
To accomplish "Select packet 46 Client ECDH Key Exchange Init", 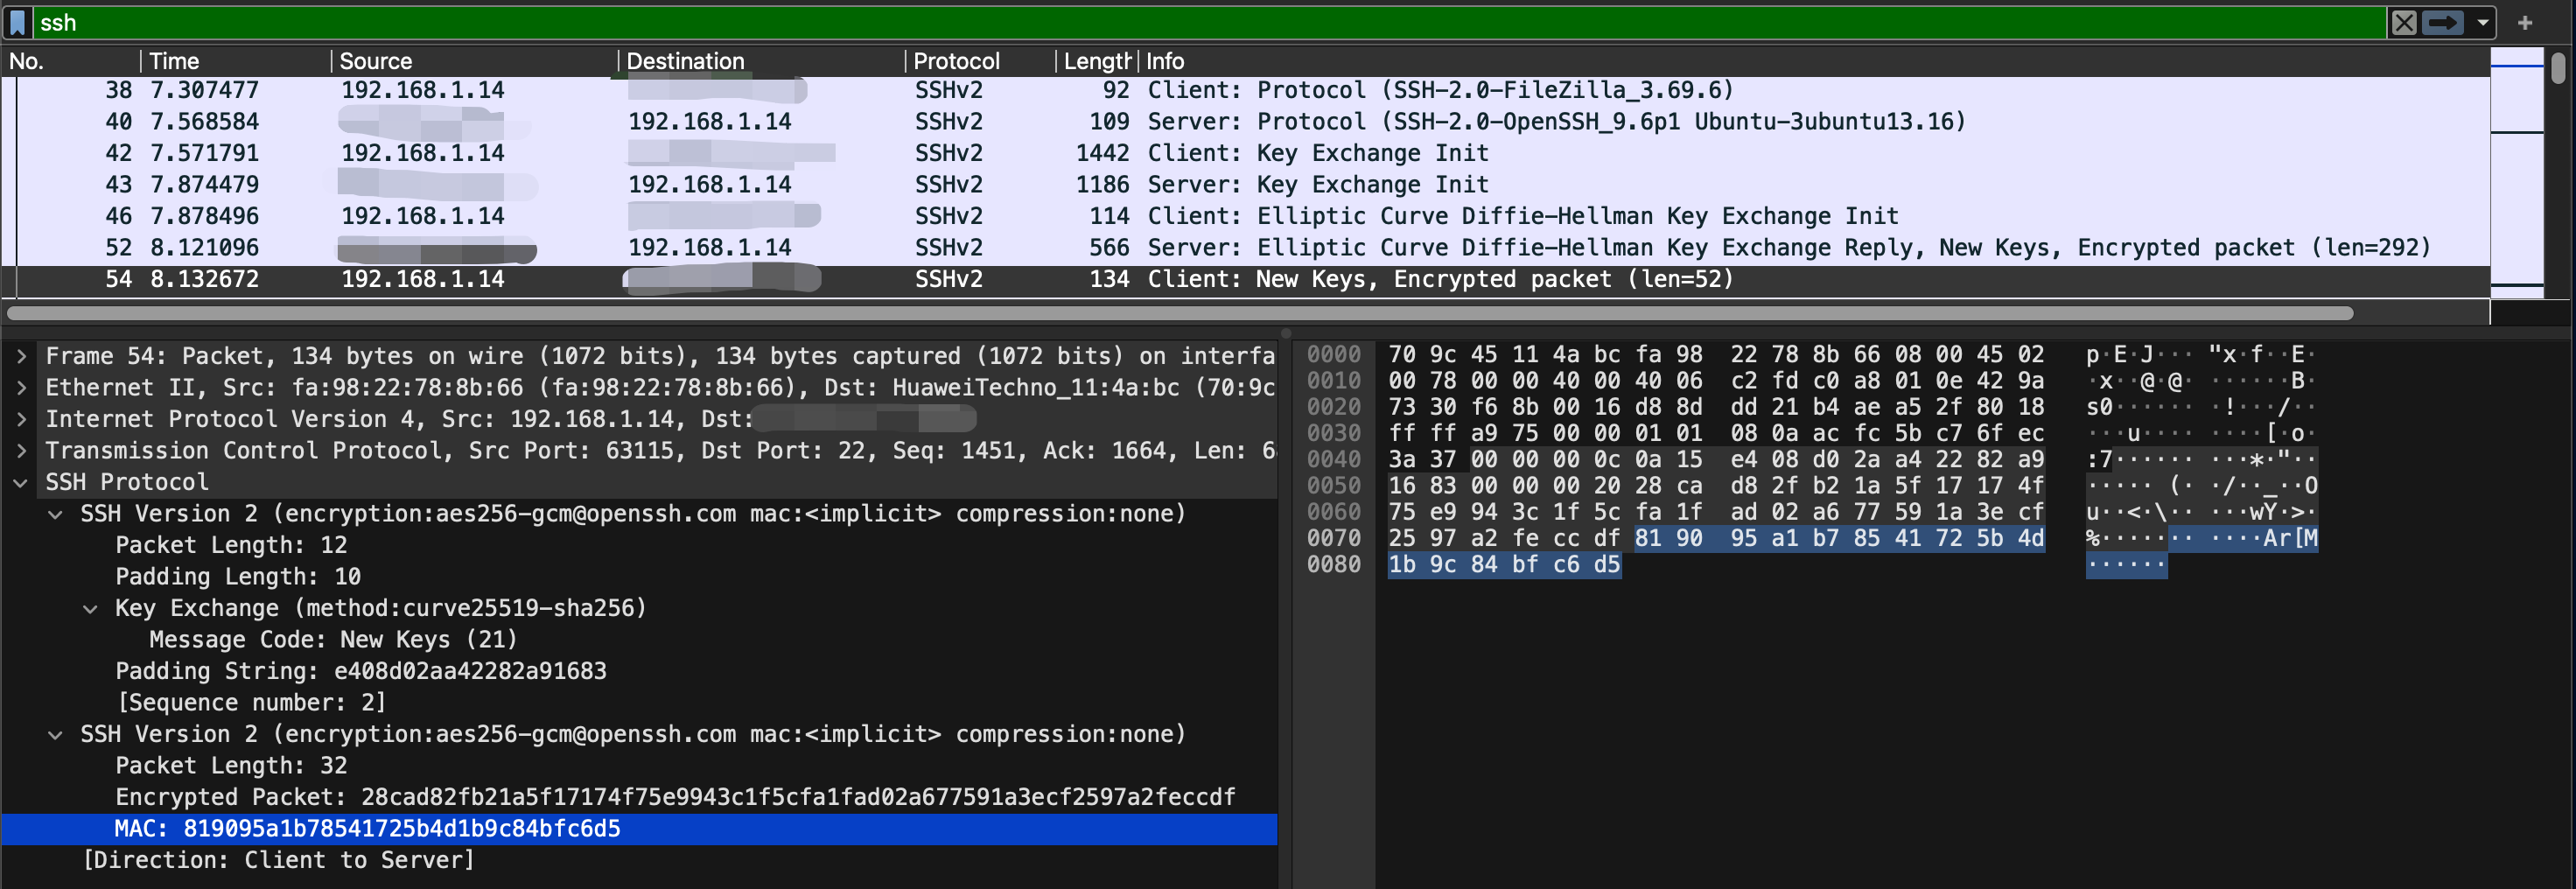I will click(x=1246, y=216).
